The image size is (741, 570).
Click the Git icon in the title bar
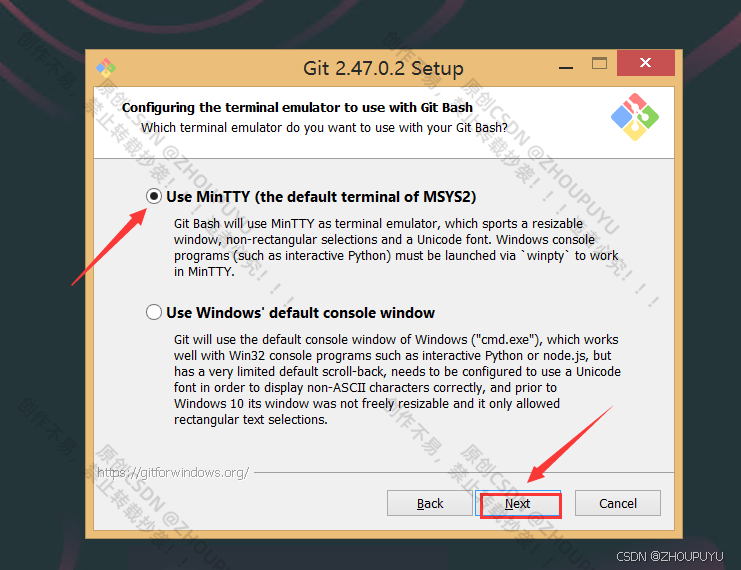click(106, 68)
